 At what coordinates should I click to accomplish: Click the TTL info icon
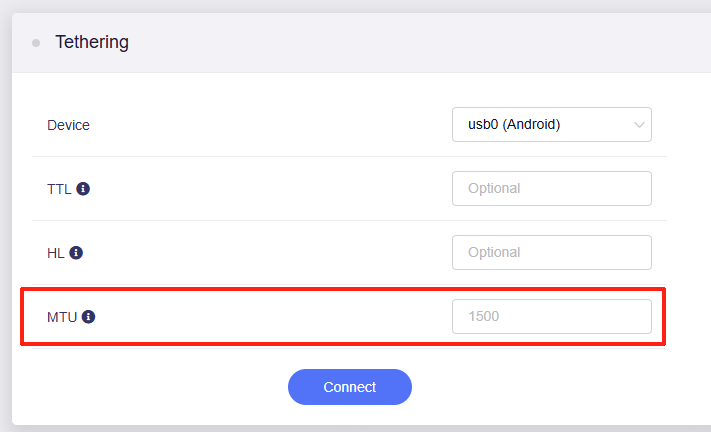click(x=83, y=188)
